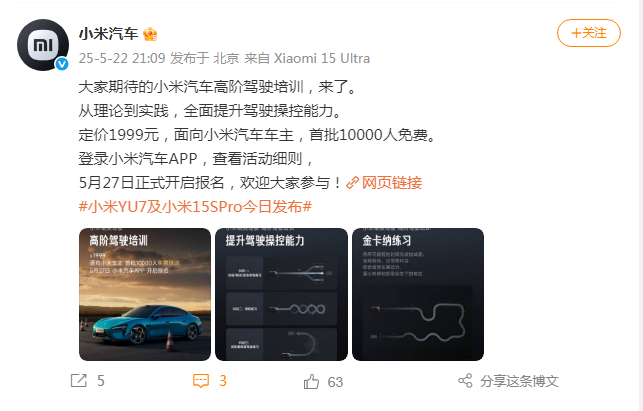Click 分享这条博文 share text
Viewport: 643px width, 411px height.
point(519,381)
